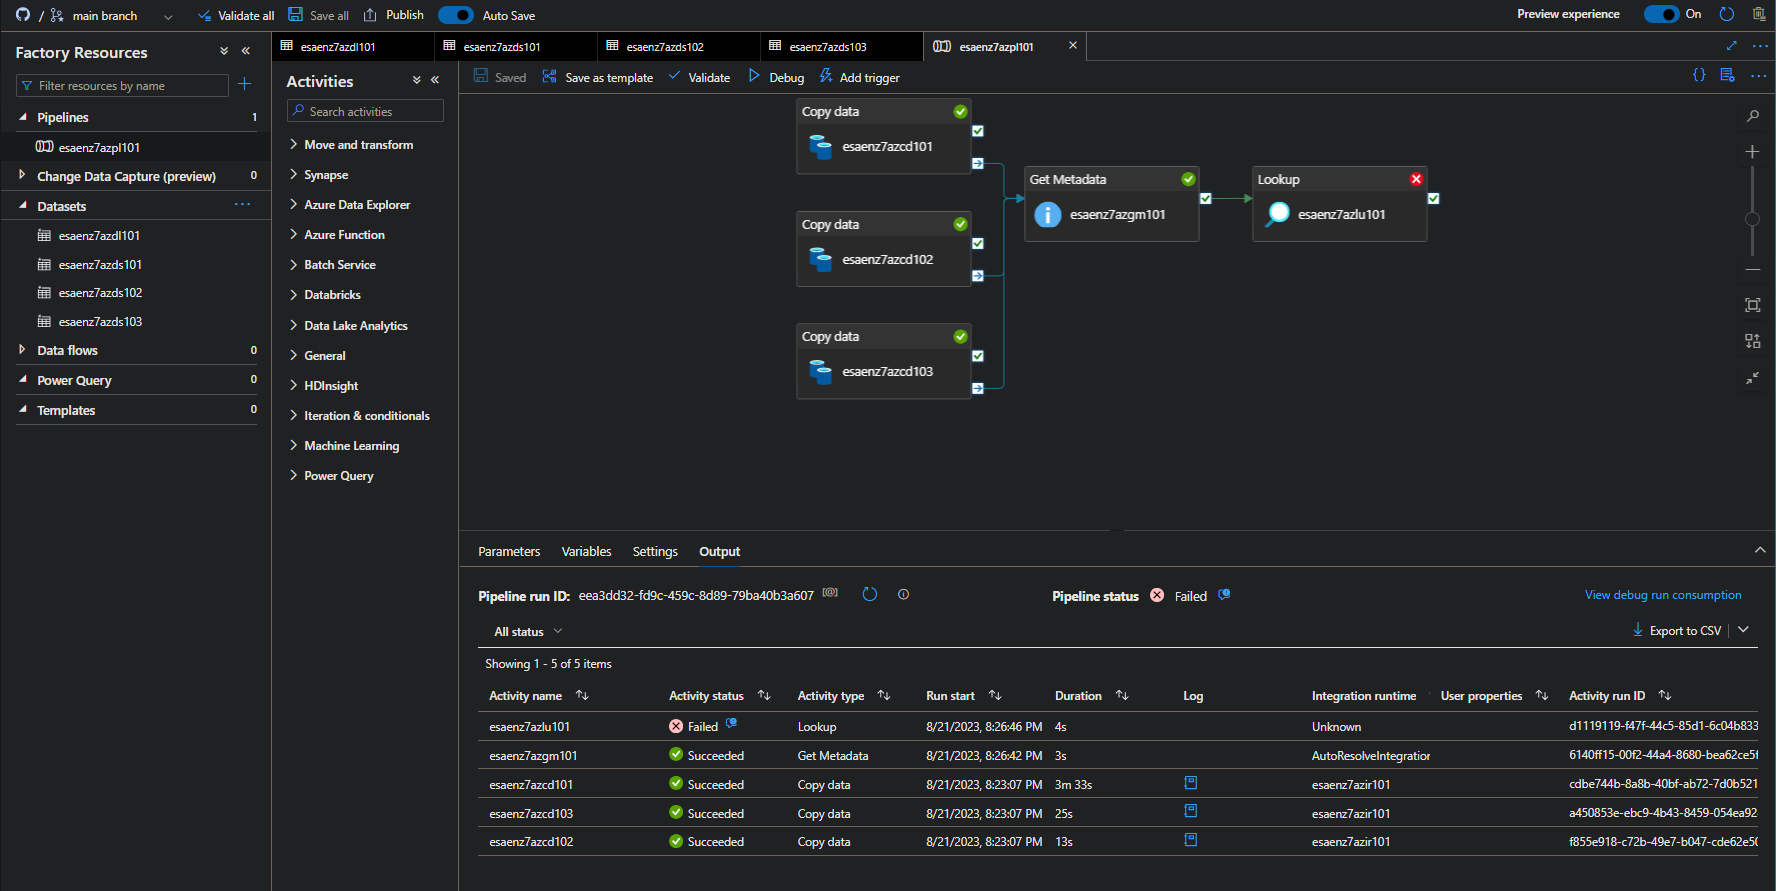Toggle the Auto Save switch
The image size is (1776, 891).
click(456, 15)
